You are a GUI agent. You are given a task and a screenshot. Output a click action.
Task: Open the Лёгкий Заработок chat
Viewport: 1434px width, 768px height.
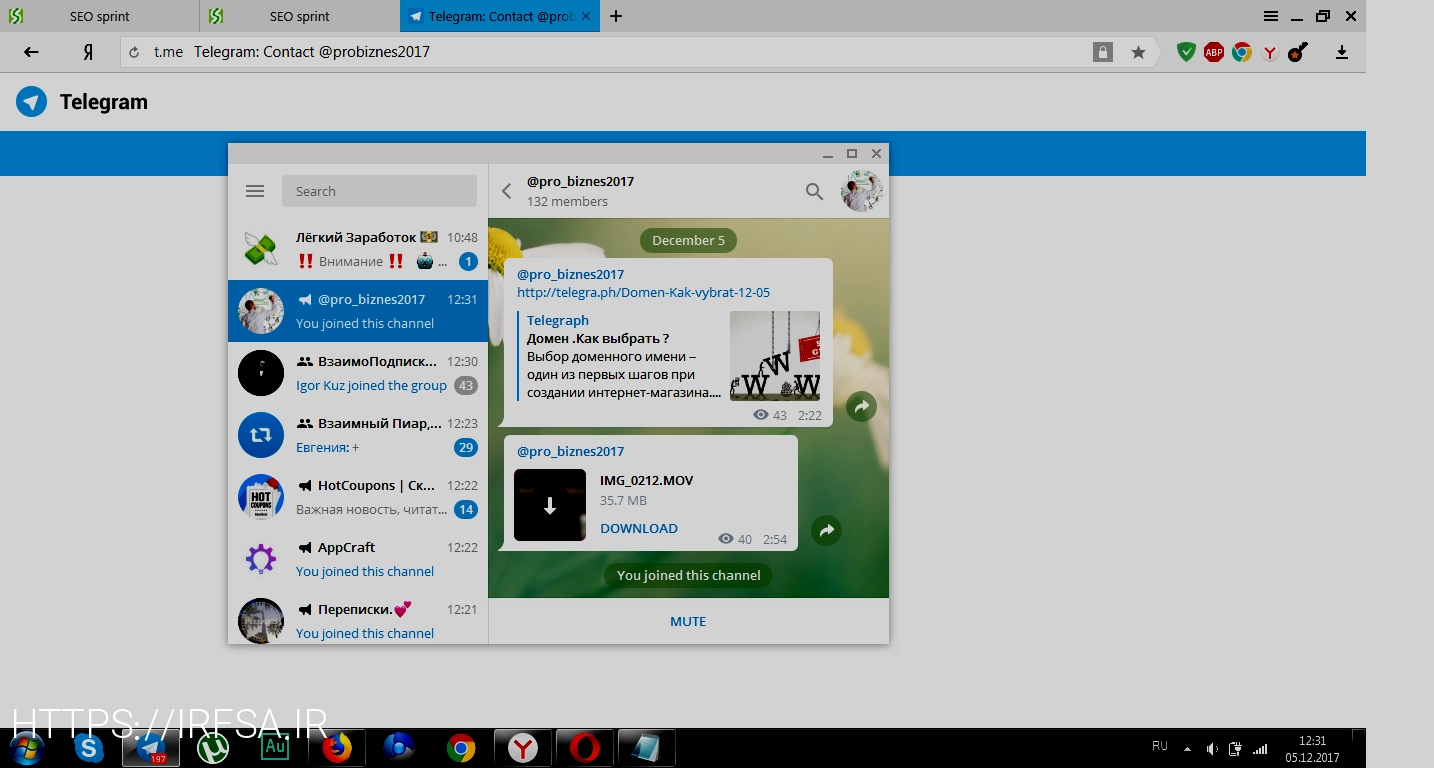[x=358, y=249]
